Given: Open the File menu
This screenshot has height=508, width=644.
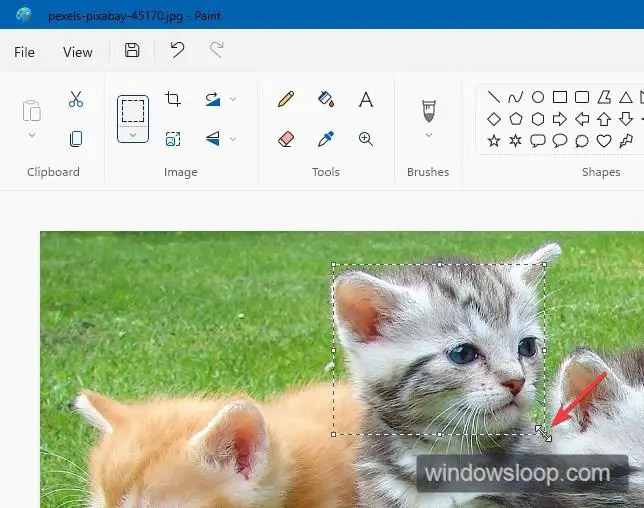Looking at the screenshot, I should (24, 52).
